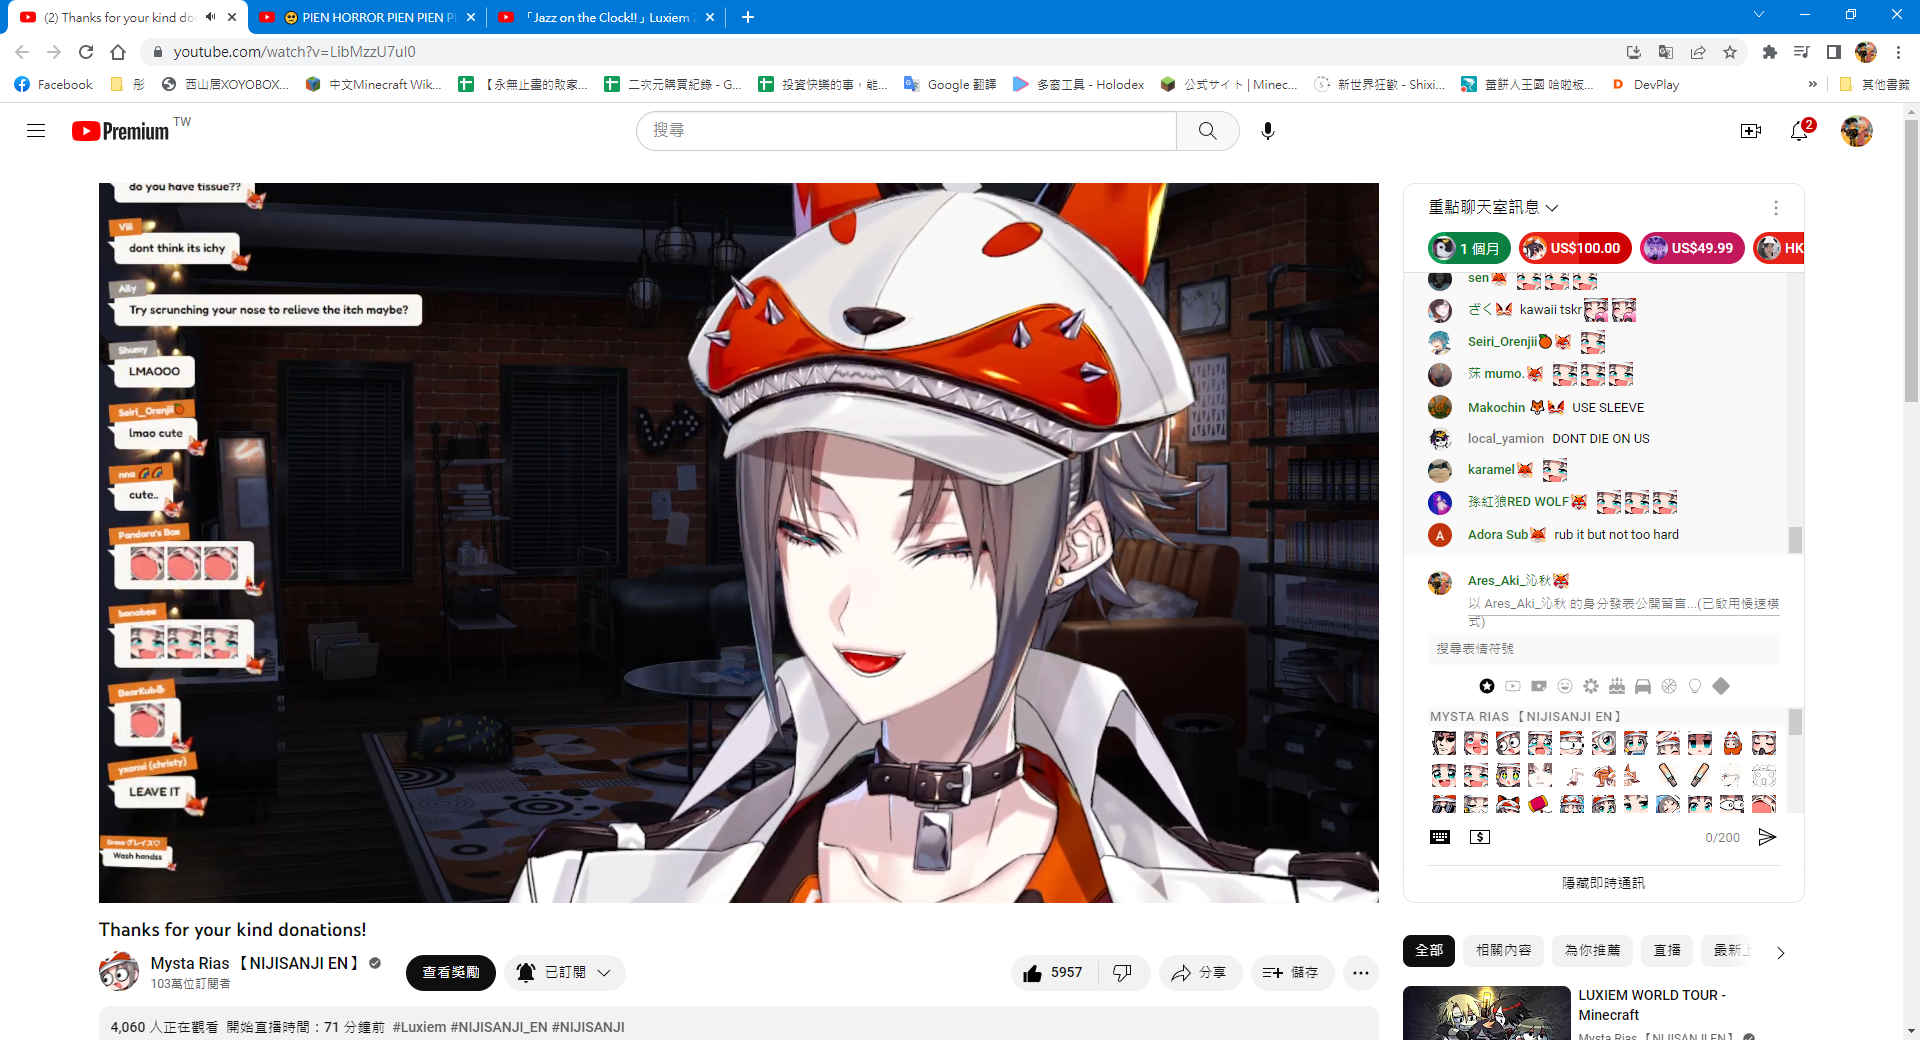
Task: Open Mysta Rias channel avatar
Action: click(x=119, y=972)
